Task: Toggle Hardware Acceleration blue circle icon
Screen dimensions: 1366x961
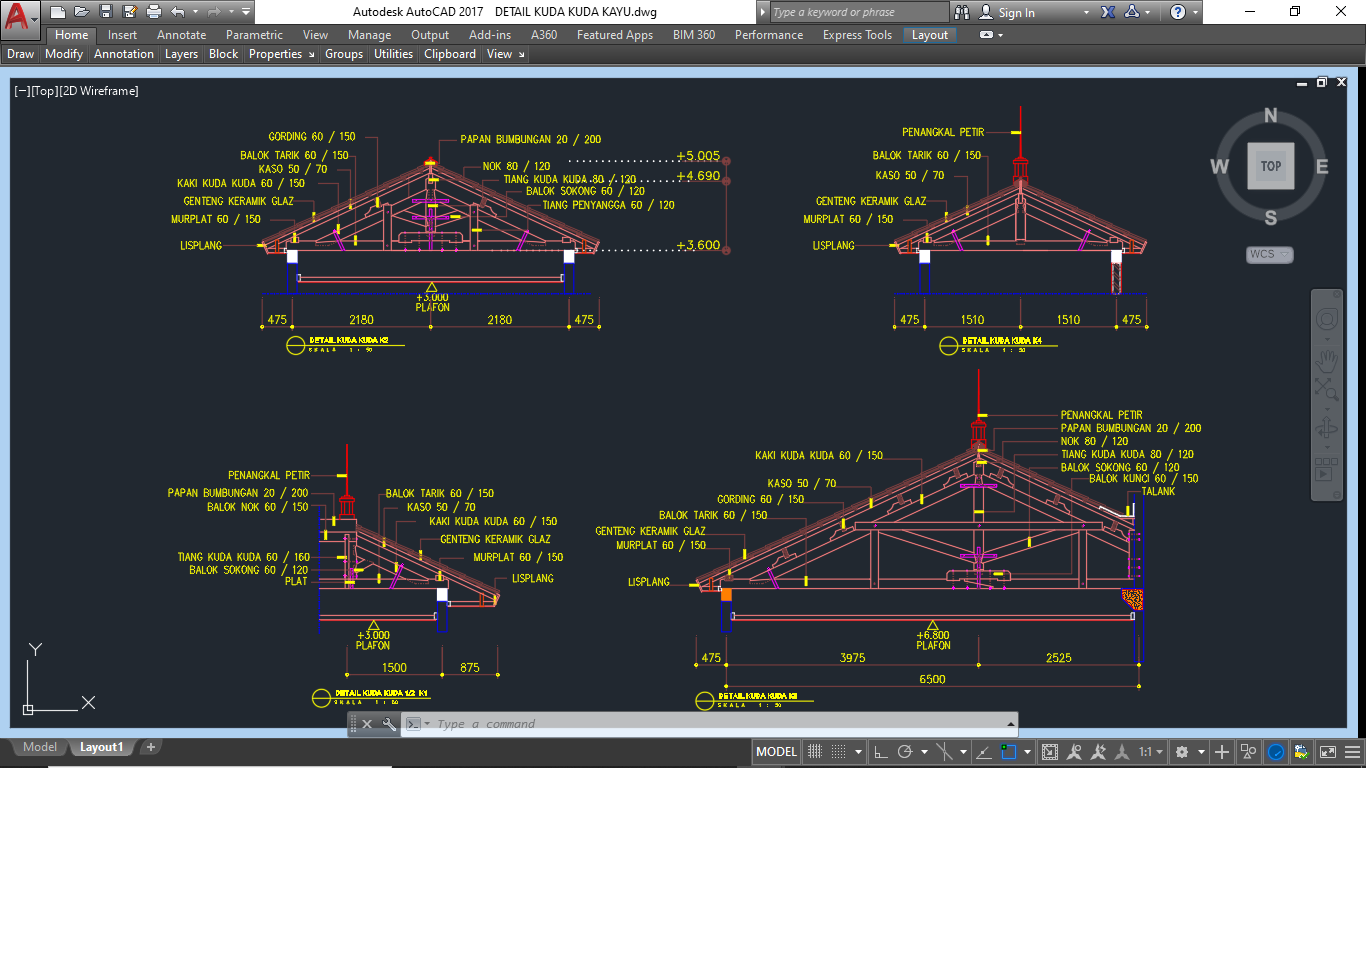Action: click(x=1275, y=752)
